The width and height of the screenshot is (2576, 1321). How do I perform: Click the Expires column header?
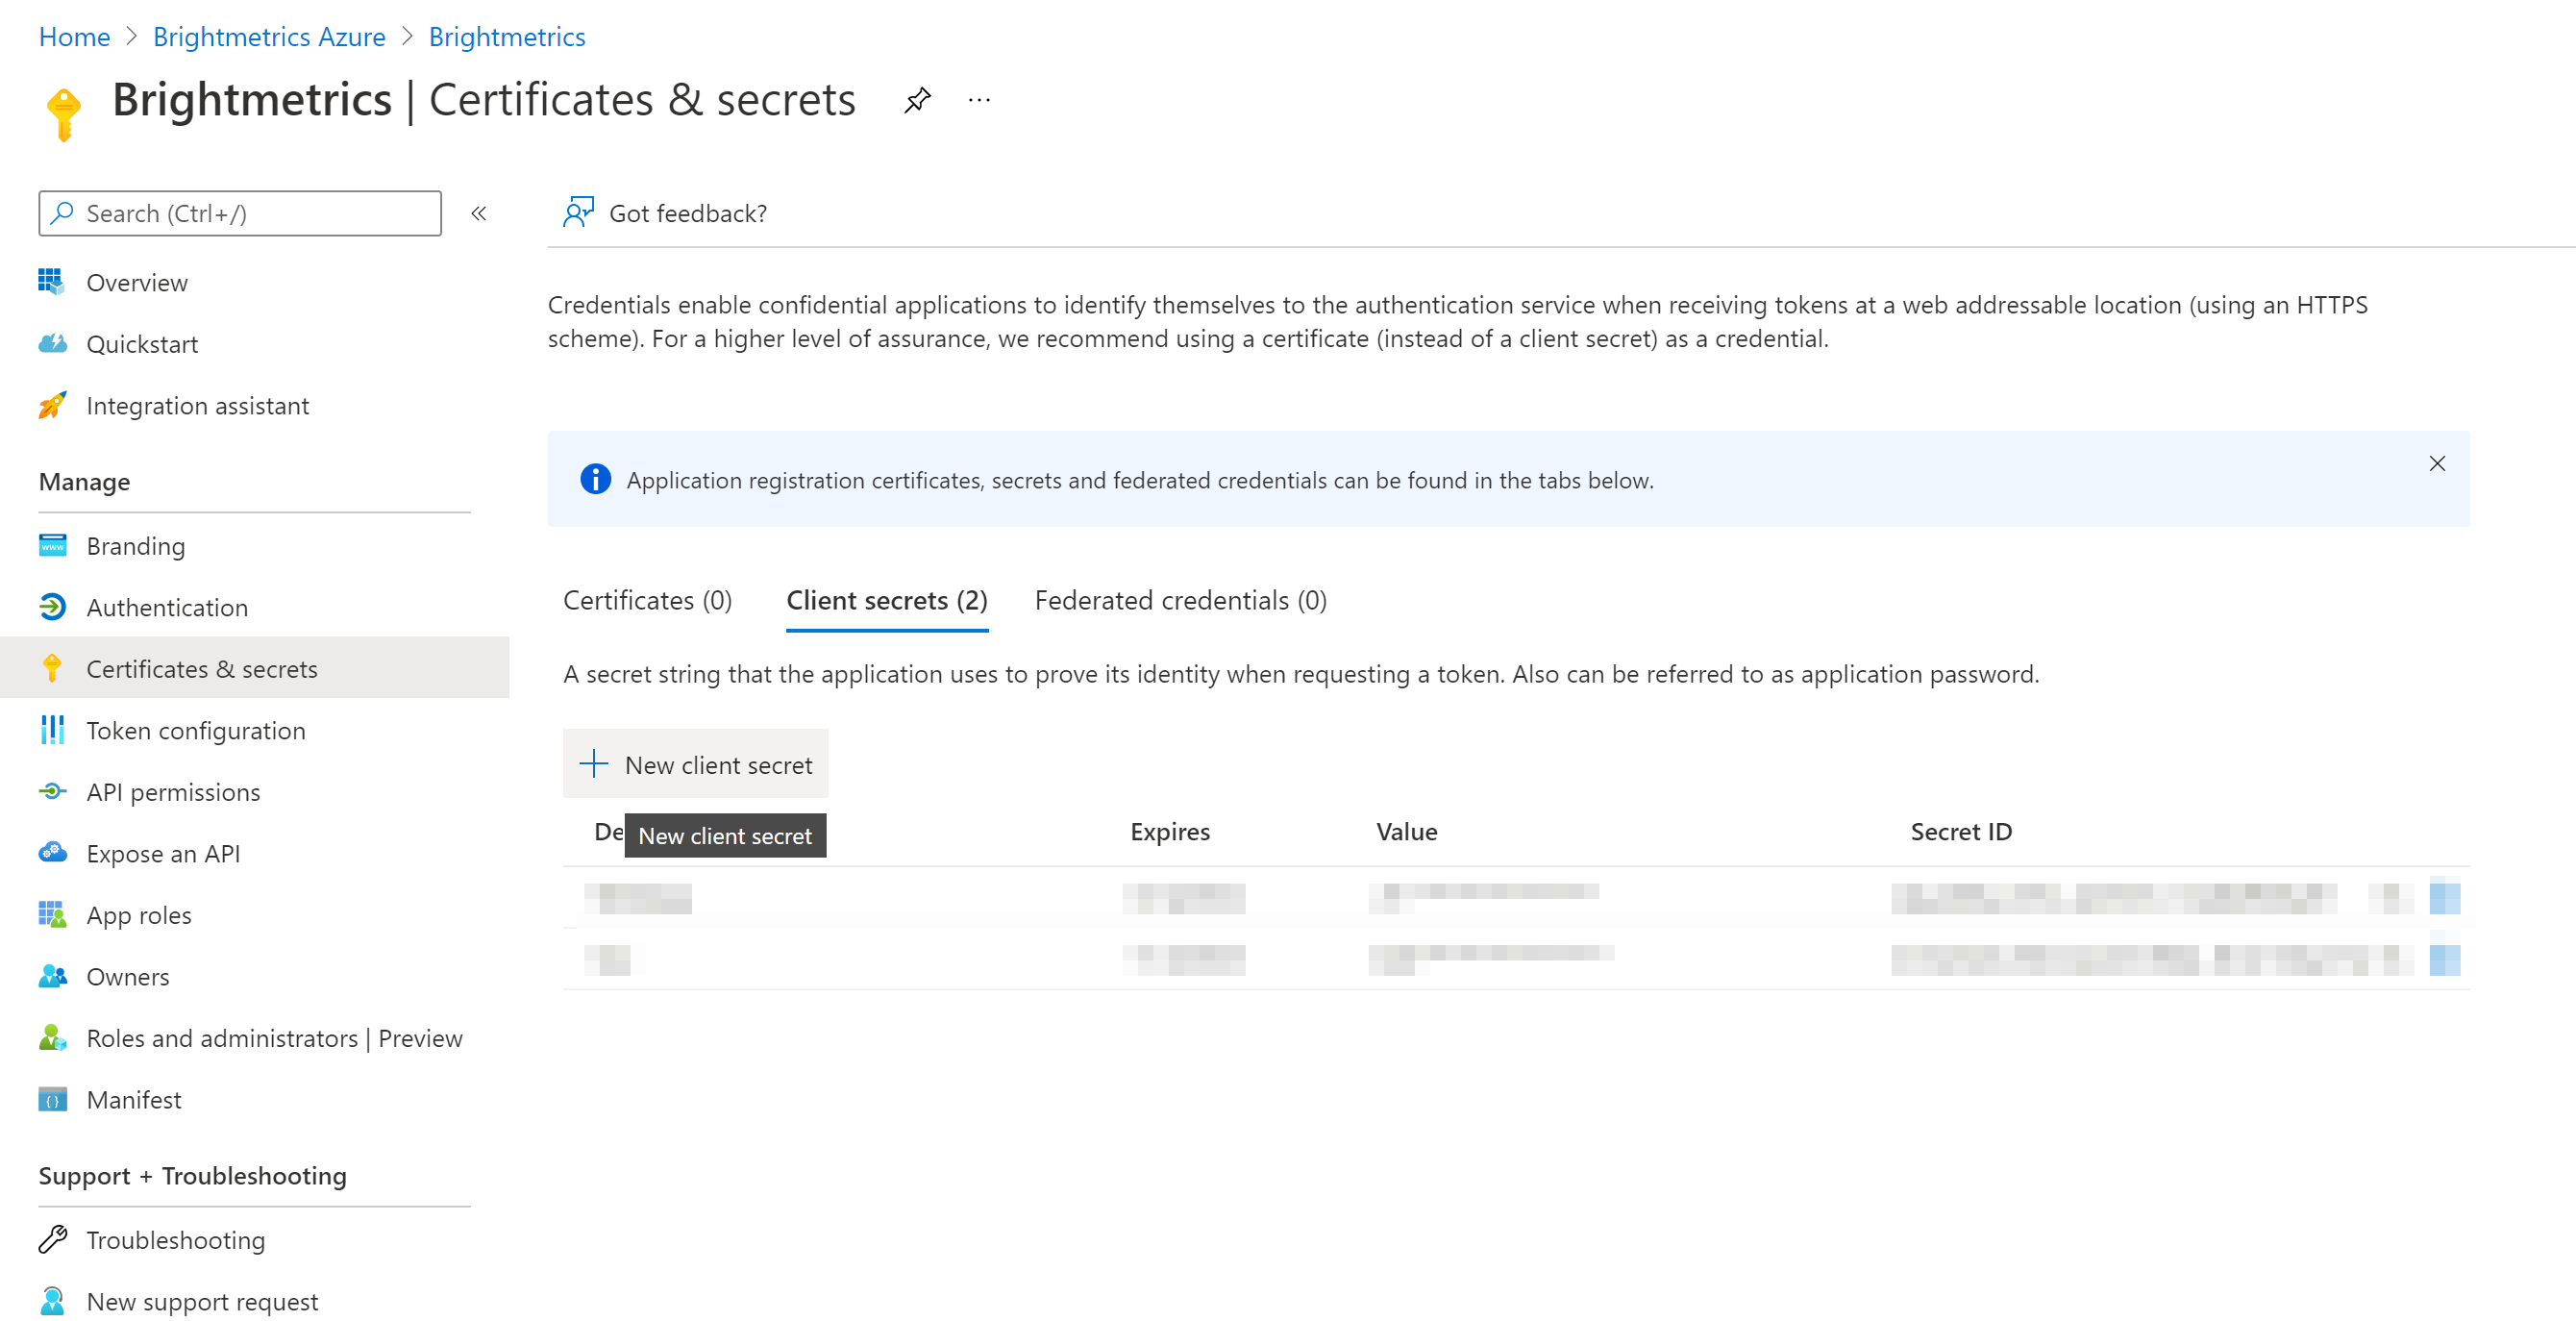1169,832
